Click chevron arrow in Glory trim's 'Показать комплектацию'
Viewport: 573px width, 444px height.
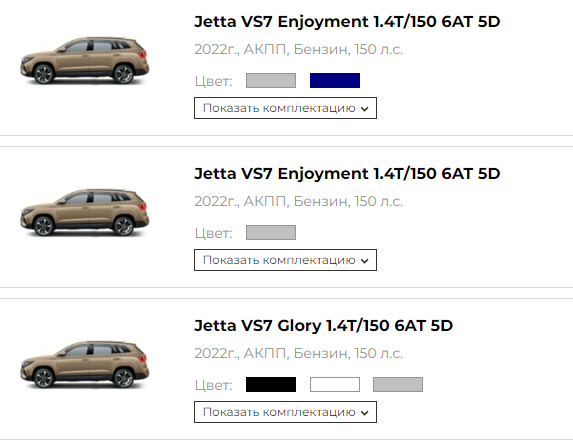point(364,413)
